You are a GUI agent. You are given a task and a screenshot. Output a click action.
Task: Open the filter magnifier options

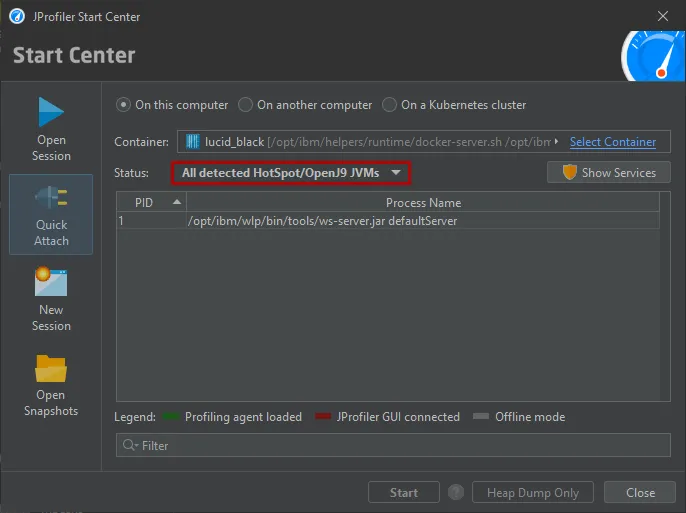pos(130,445)
